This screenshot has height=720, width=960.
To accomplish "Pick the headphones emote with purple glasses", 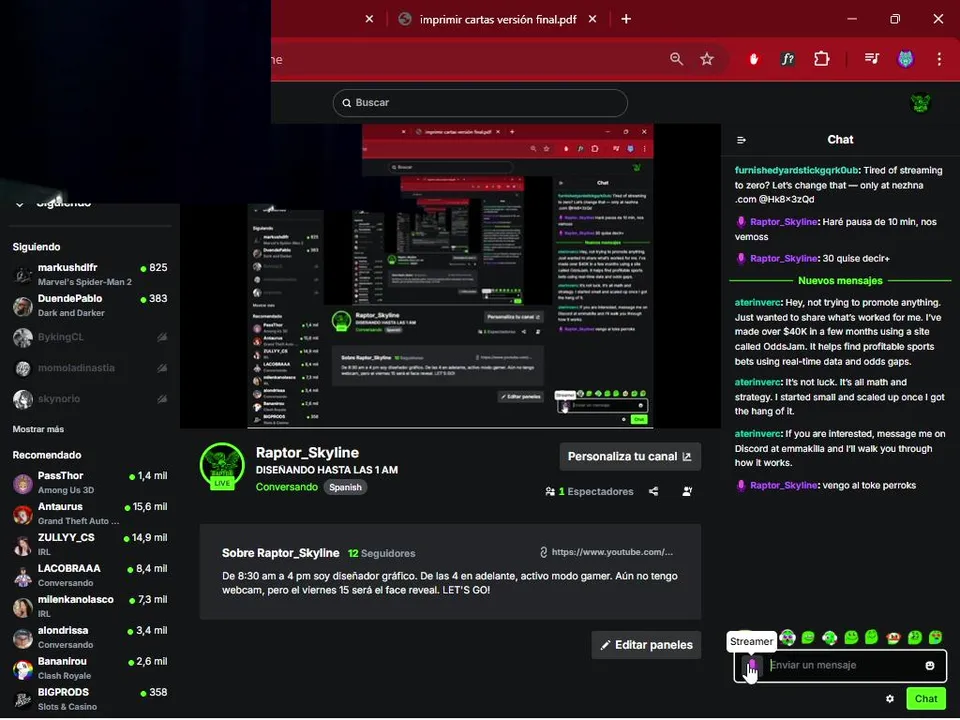I will [x=787, y=638].
